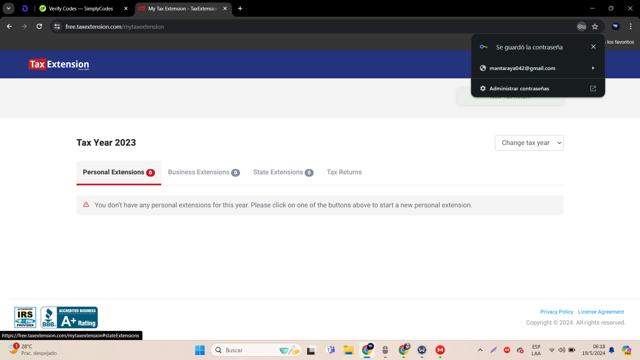Select the Personal Extensions tab
This screenshot has width=640, height=360.
tap(118, 172)
